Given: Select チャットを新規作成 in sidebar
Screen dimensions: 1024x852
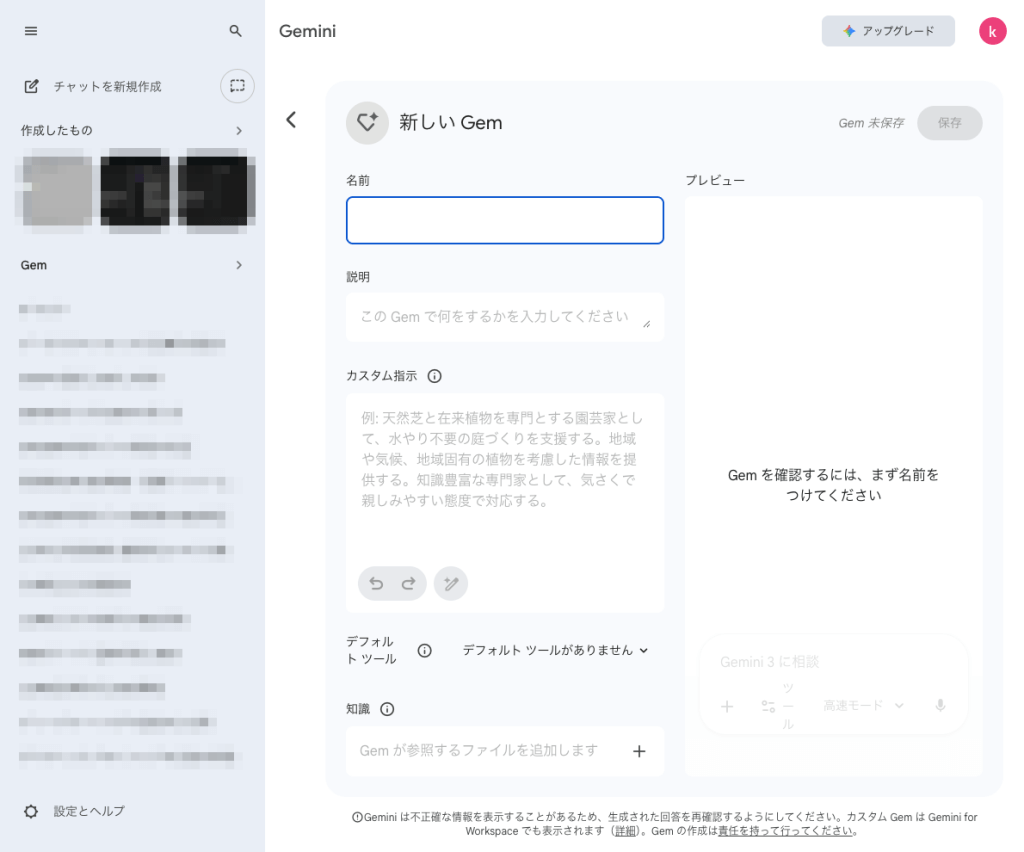Looking at the screenshot, I should coord(107,87).
